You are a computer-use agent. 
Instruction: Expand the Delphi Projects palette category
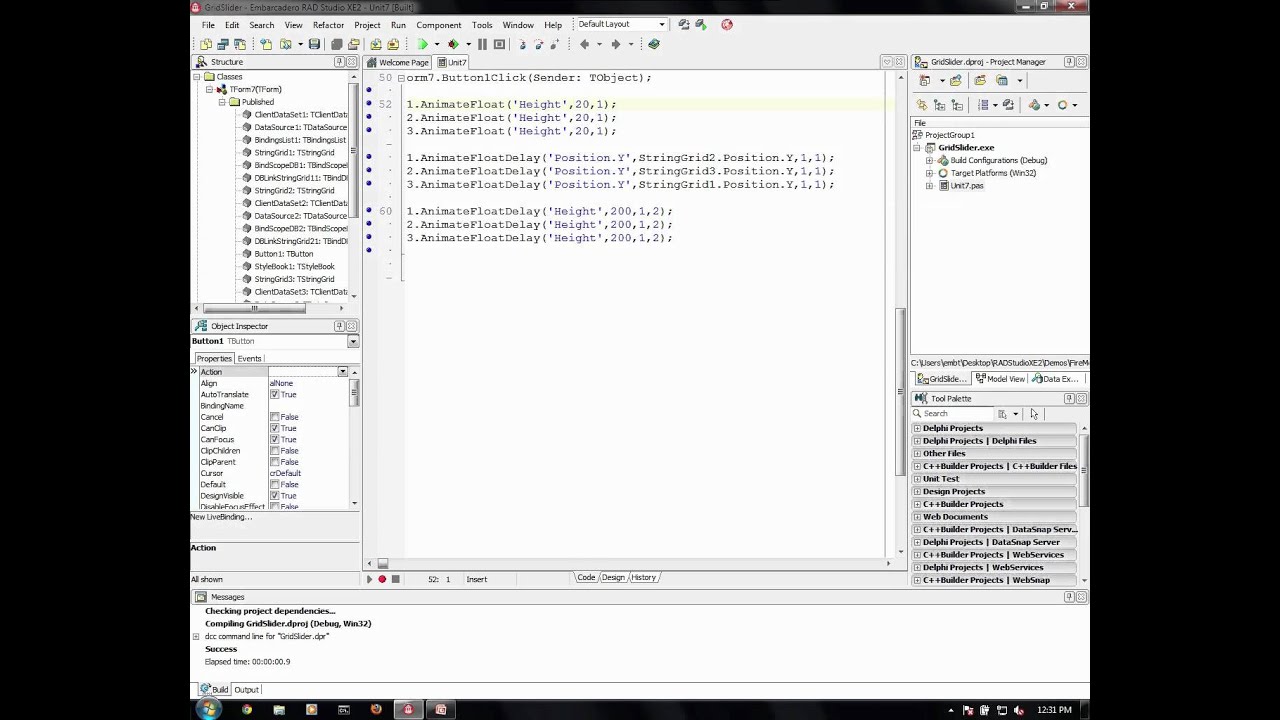tap(917, 428)
